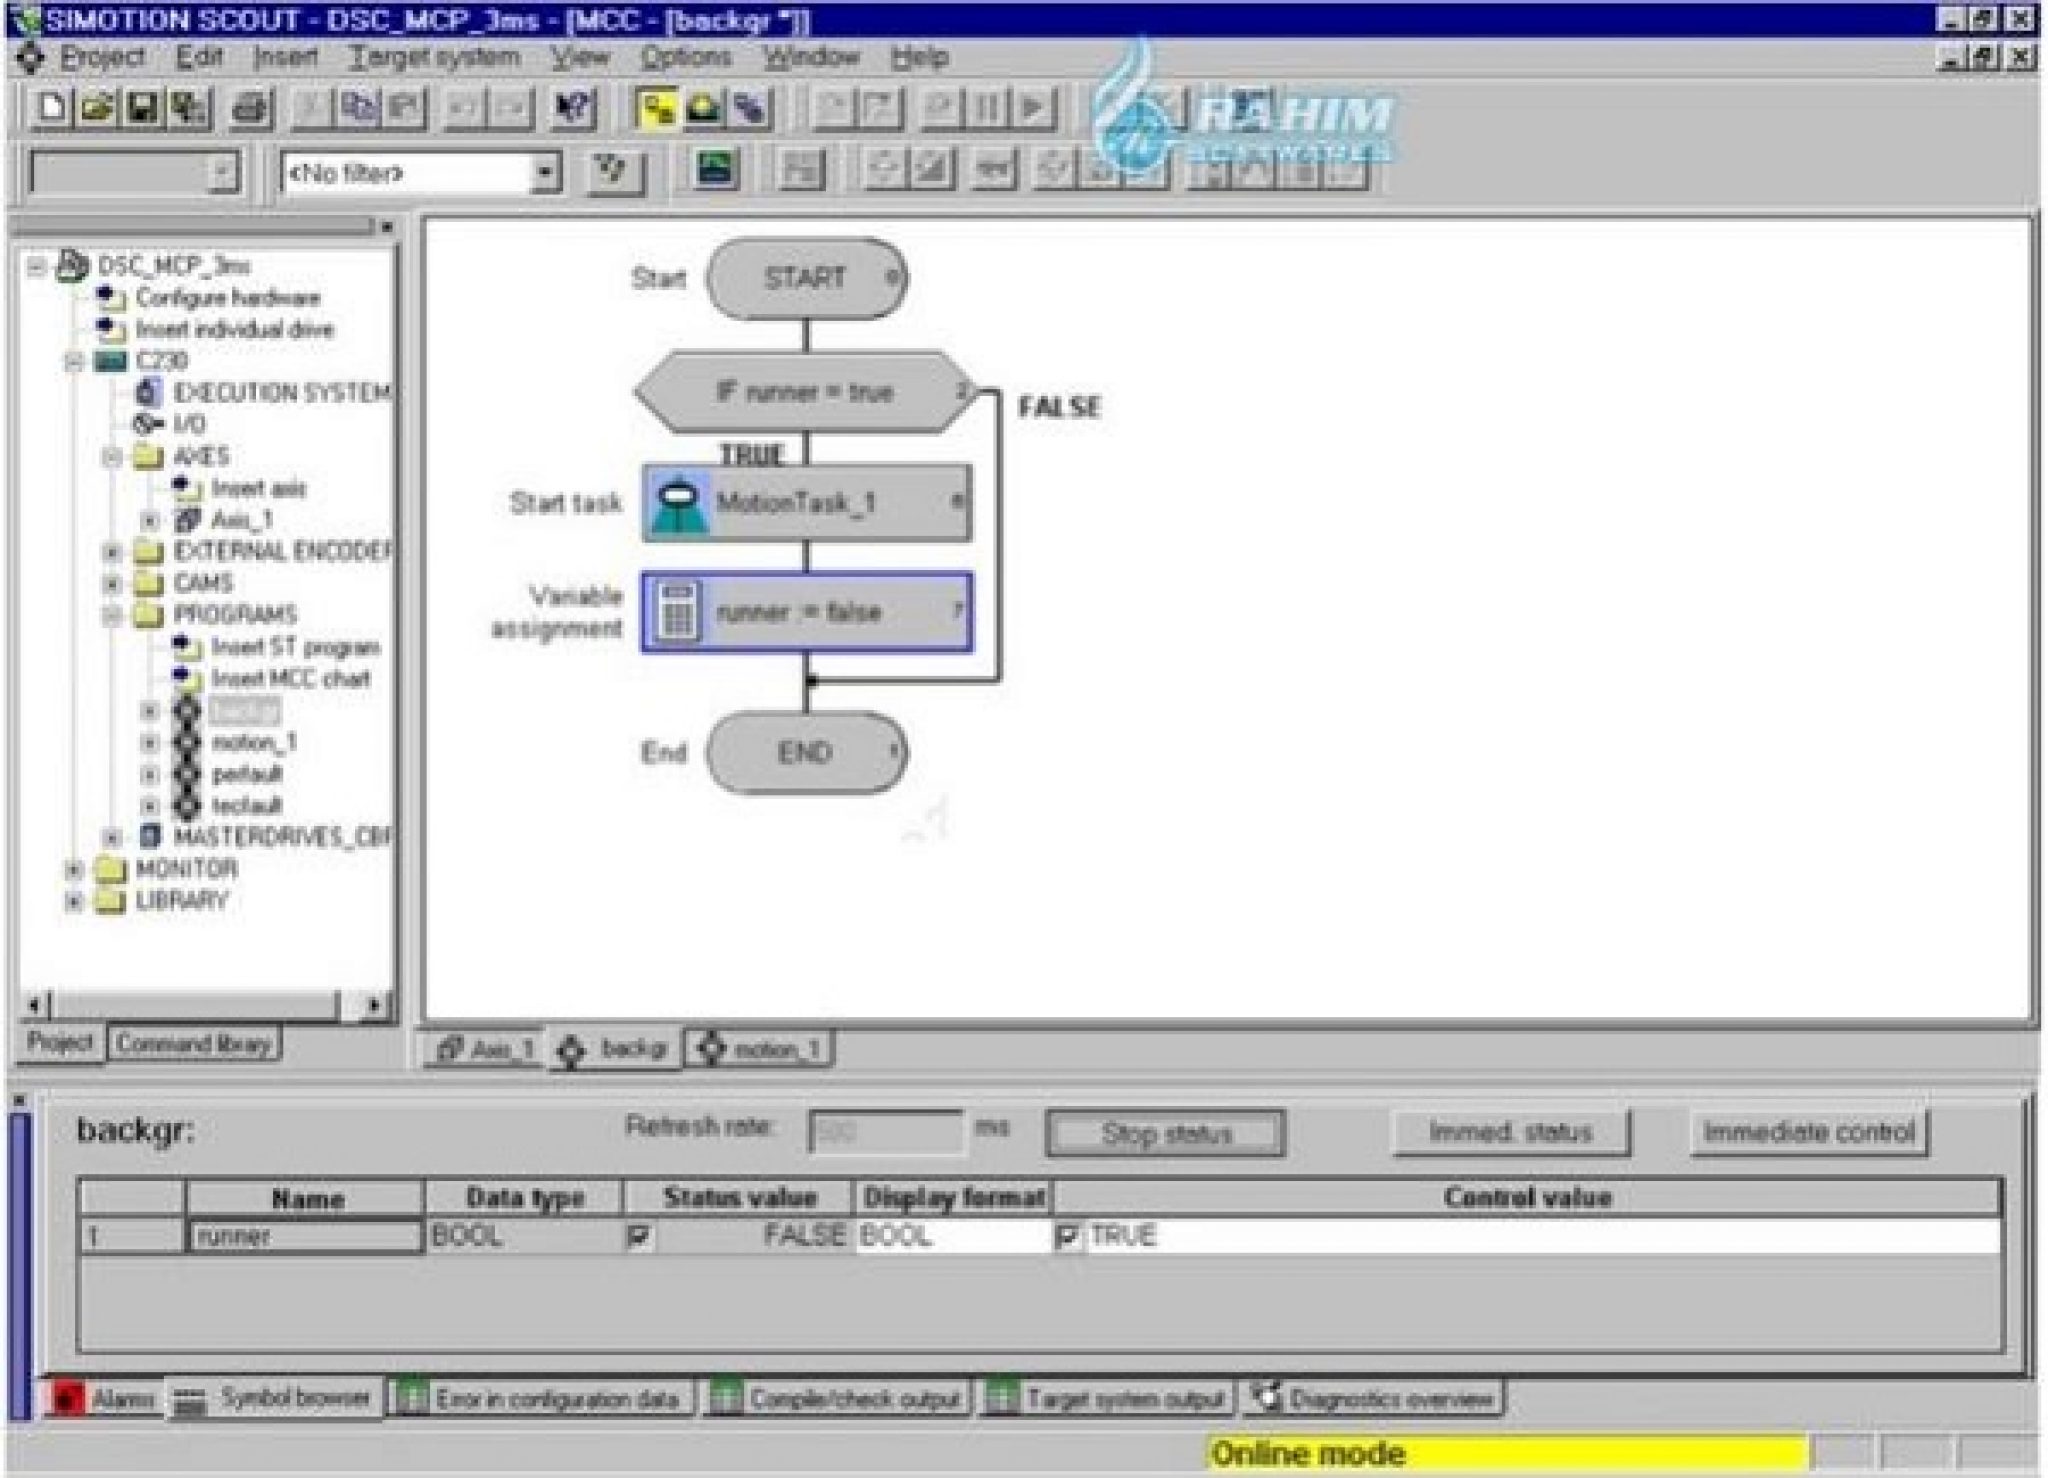
Task: Create a new project via toolbar icon
Action: tap(52, 110)
